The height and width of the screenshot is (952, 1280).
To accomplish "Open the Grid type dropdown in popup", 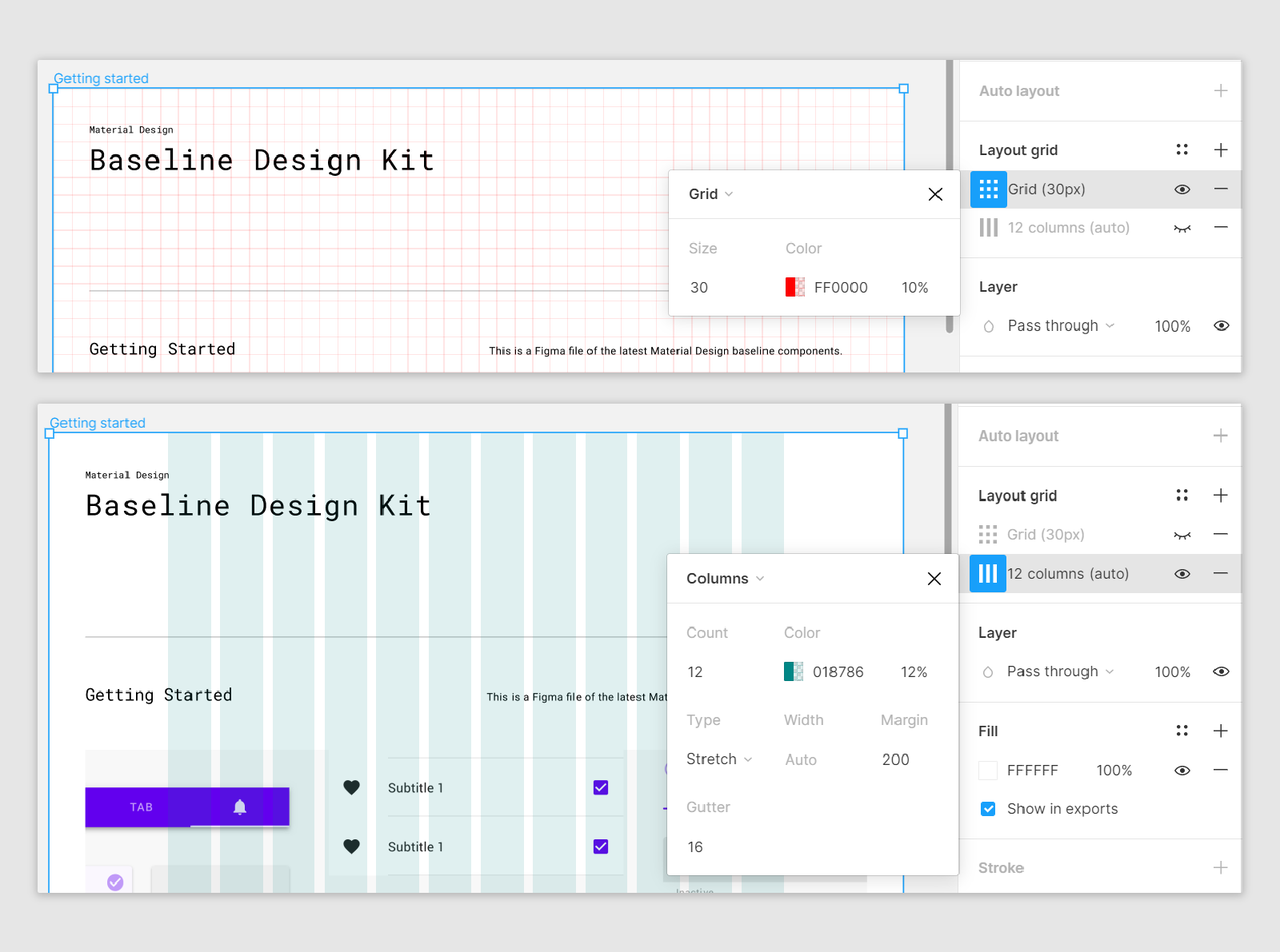I will pos(711,194).
